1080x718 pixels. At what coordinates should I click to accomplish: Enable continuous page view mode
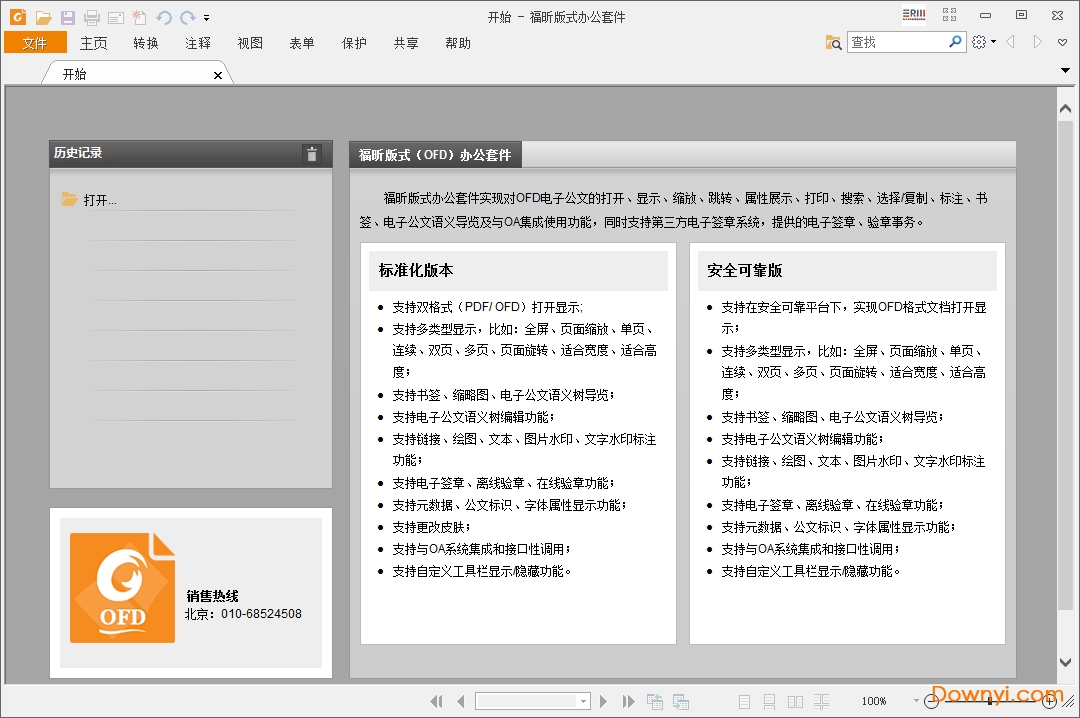(770, 700)
